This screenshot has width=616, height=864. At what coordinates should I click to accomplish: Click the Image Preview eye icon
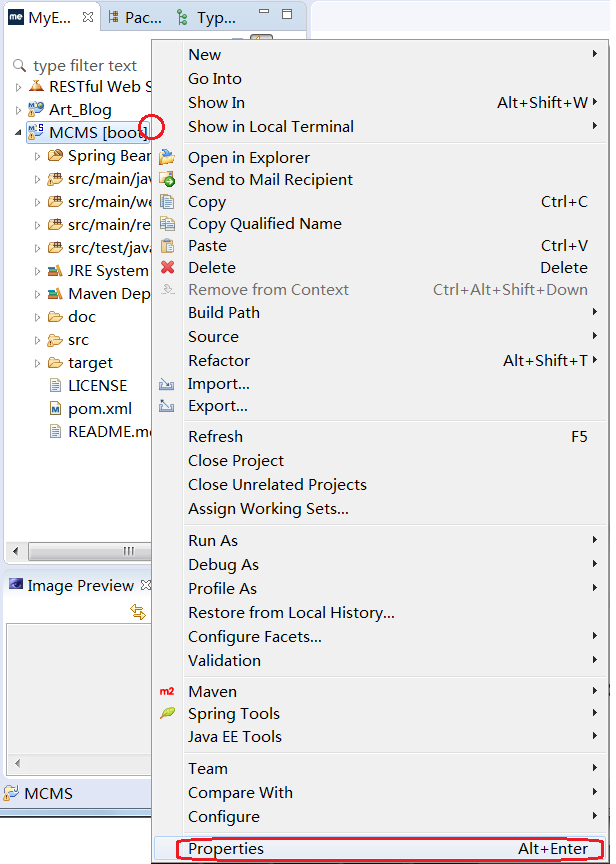(16, 585)
